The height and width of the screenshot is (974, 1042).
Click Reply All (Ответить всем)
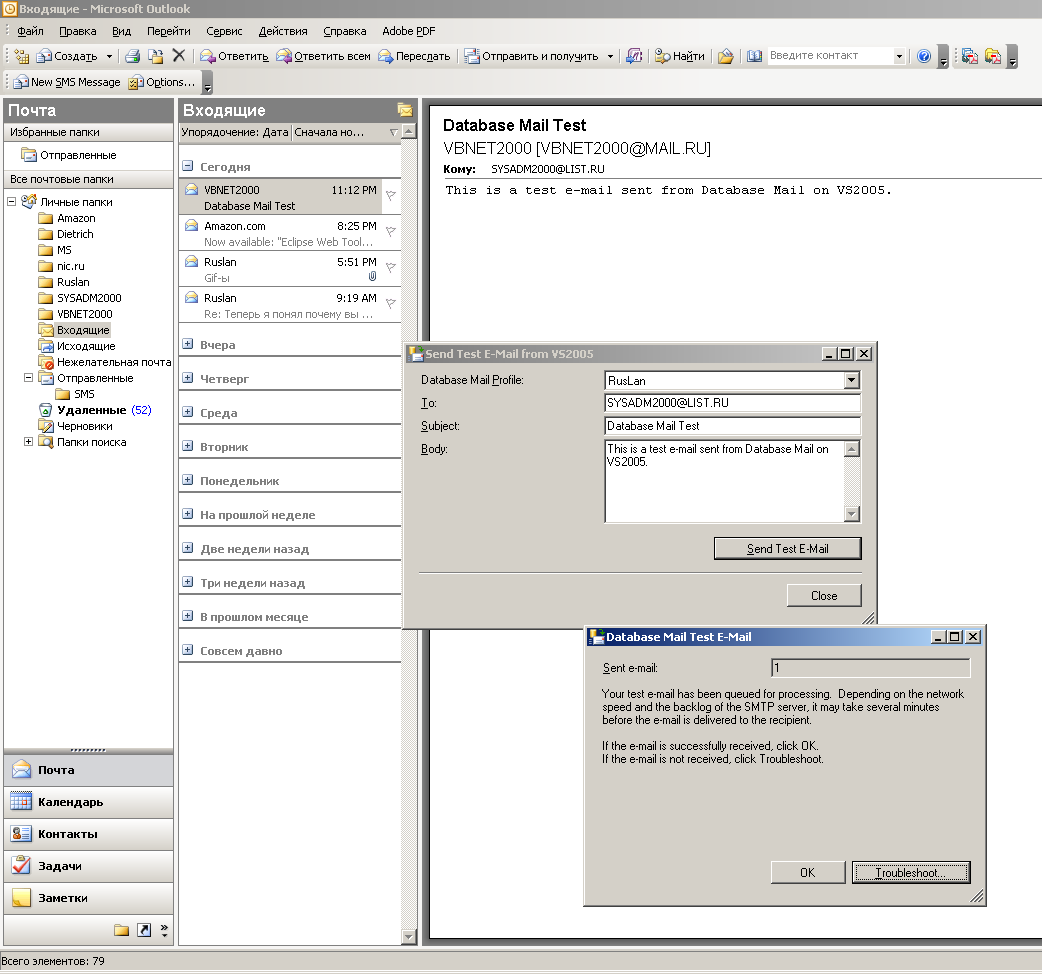point(324,56)
